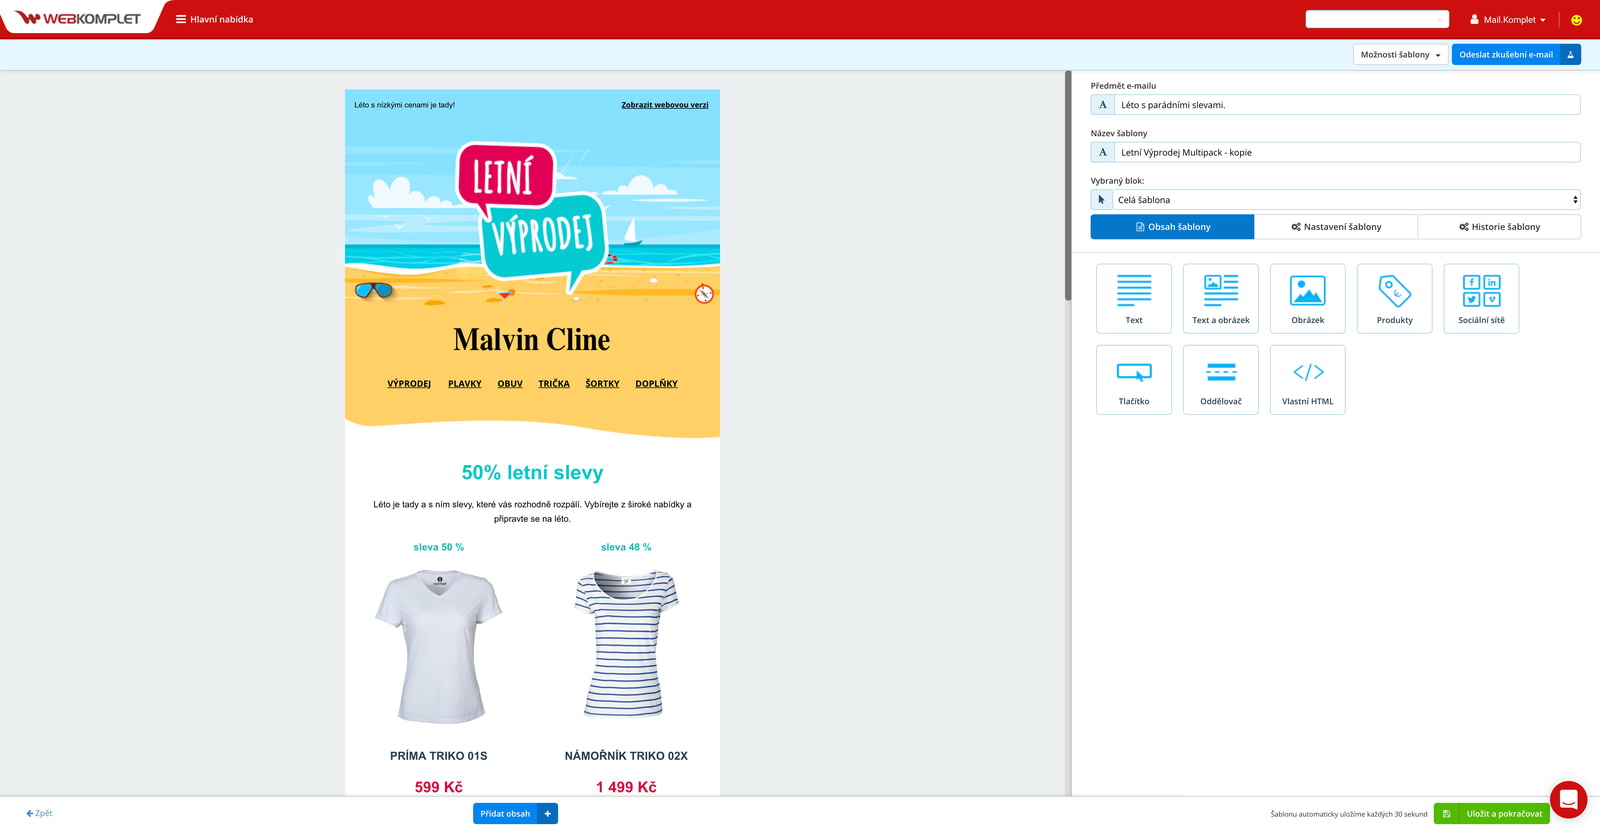1600x831 pixels.
Task: Click PLAVKY navigation link in email
Action: [x=465, y=384]
